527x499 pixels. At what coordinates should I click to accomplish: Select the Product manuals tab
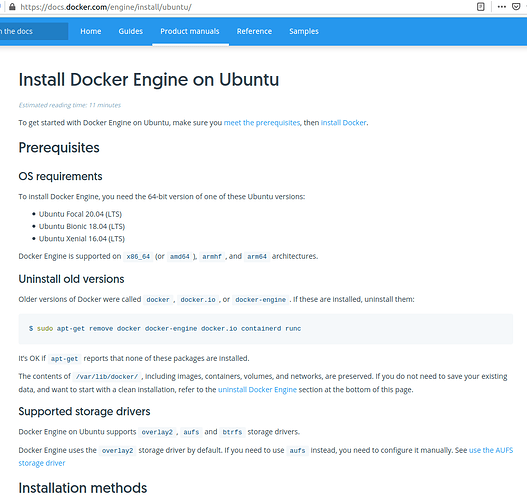click(x=190, y=31)
